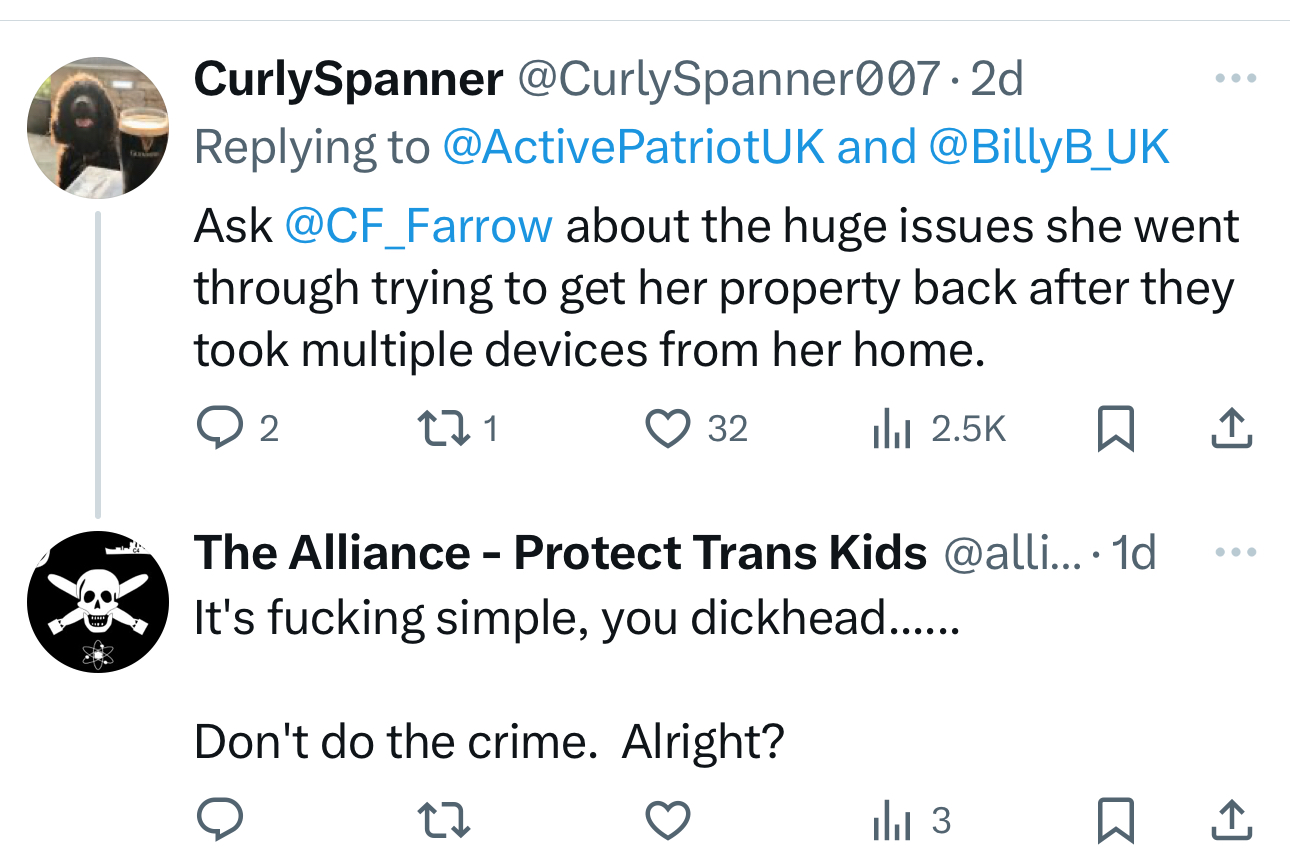Open the @BillyB_UK profile link

(x=1049, y=147)
